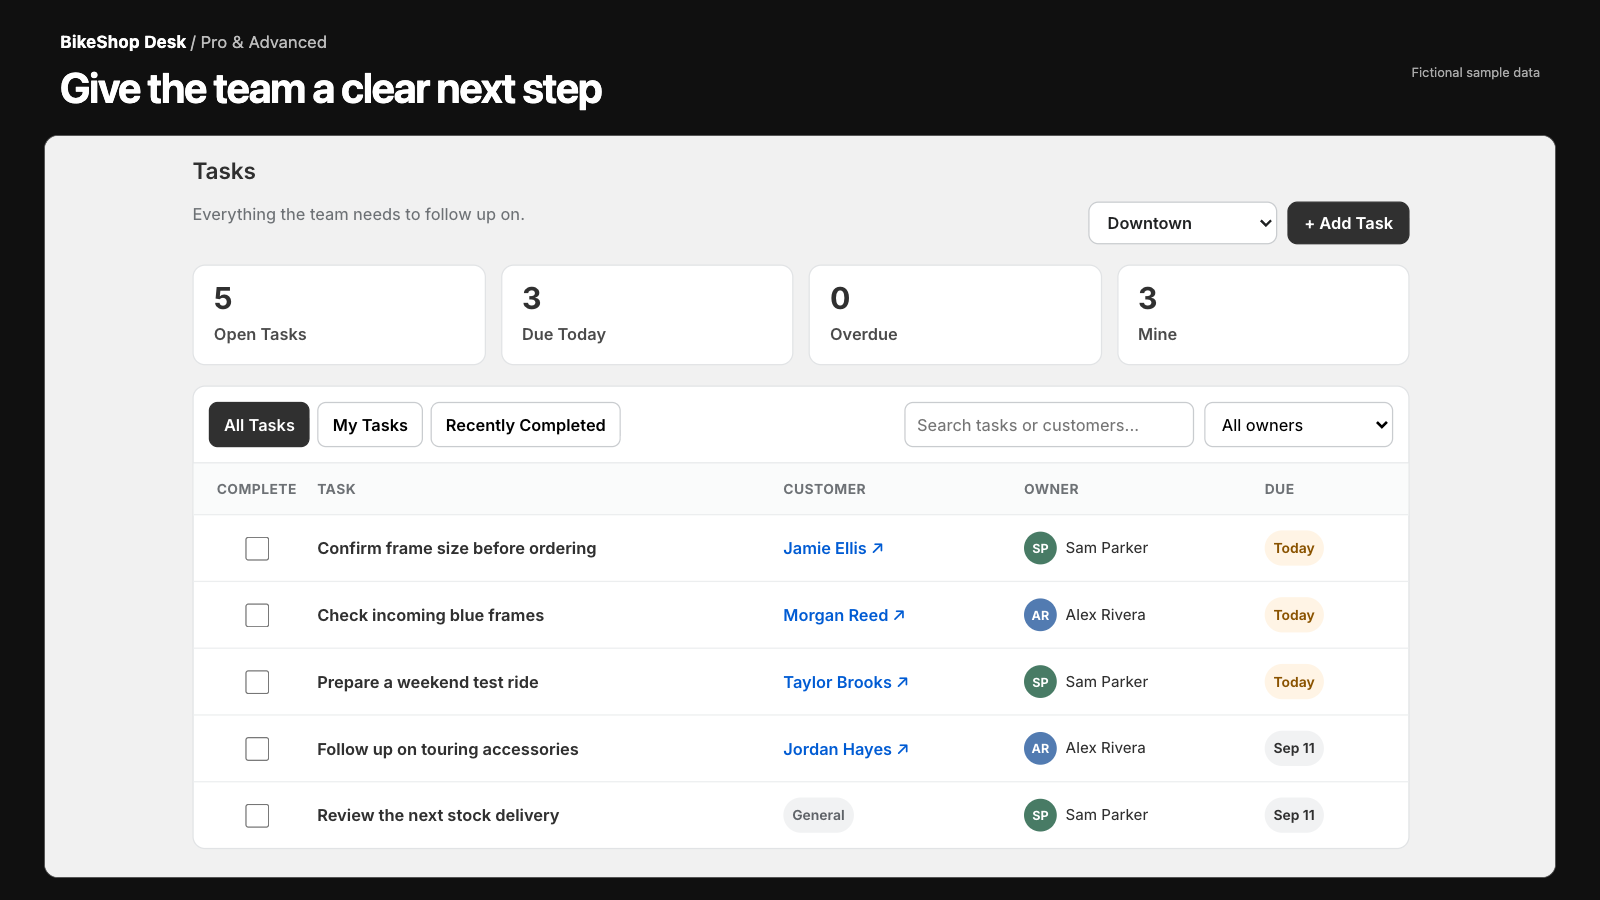Click owner name Sam Parker in Confirm frame size row
This screenshot has height=900, width=1600.
point(1106,548)
